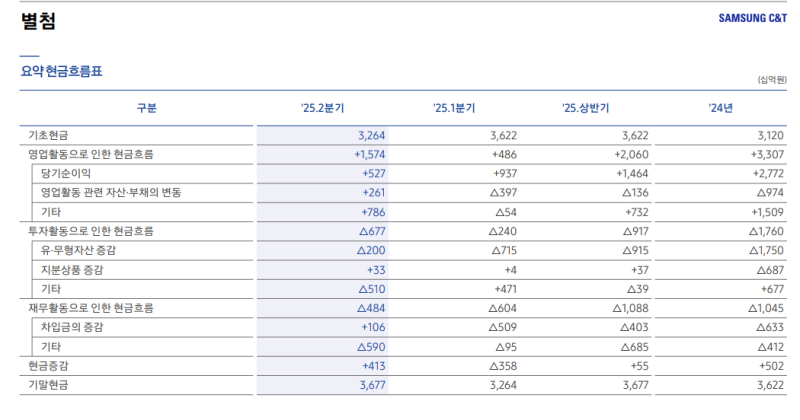Image resolution: width=800 pixels, height=420 pixels.
Task: Click the (십억원) unit label
Action: 770,80
